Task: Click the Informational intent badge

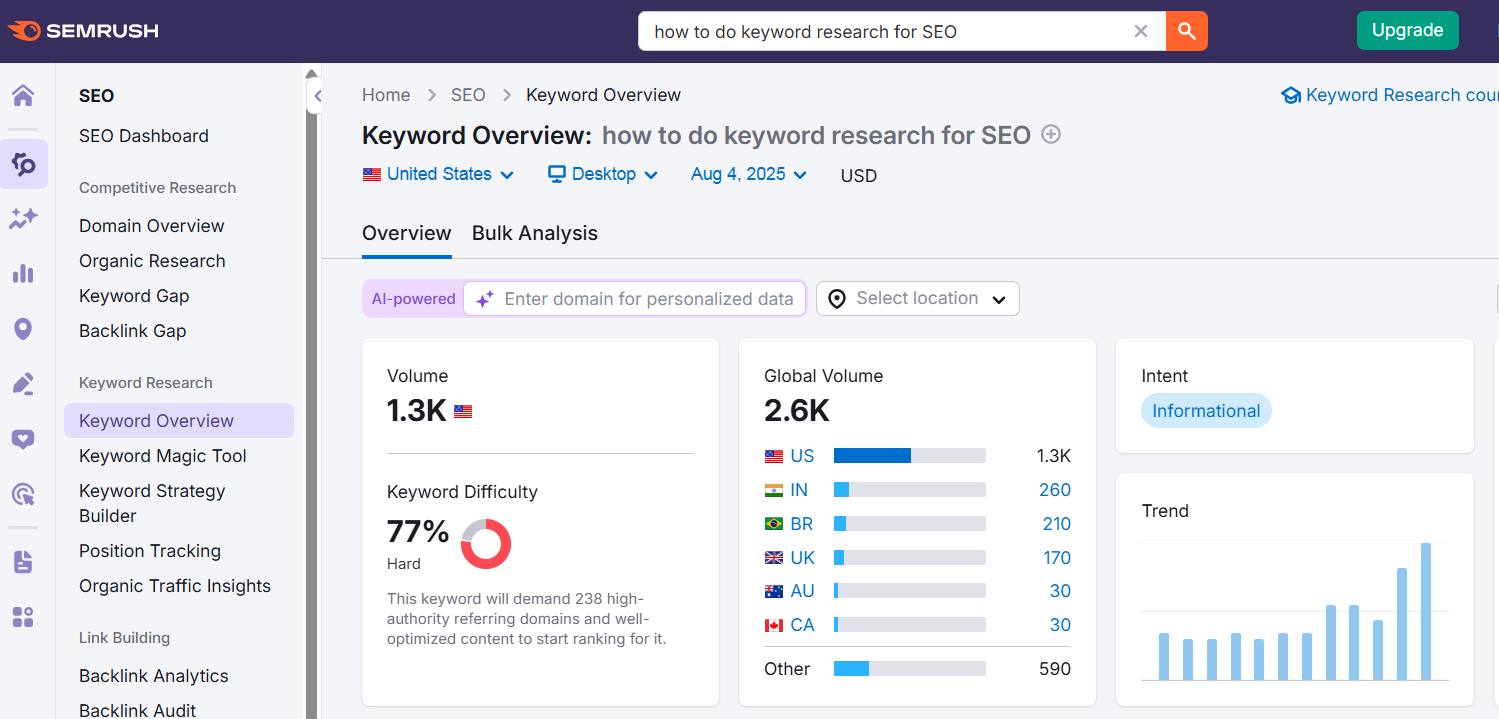Action: pos(1206,411)
